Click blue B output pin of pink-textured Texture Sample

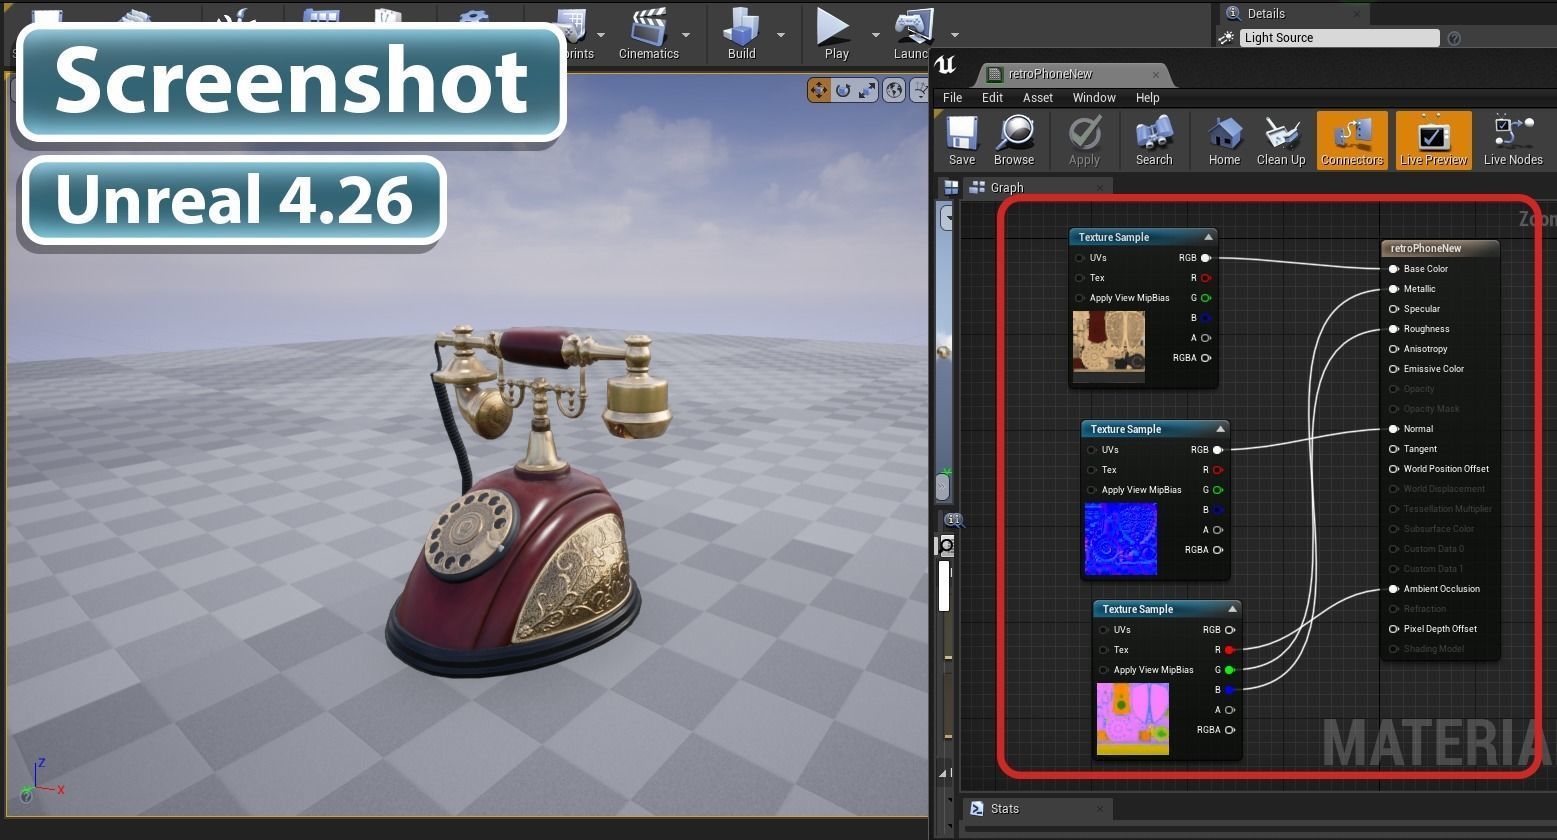1230,690
